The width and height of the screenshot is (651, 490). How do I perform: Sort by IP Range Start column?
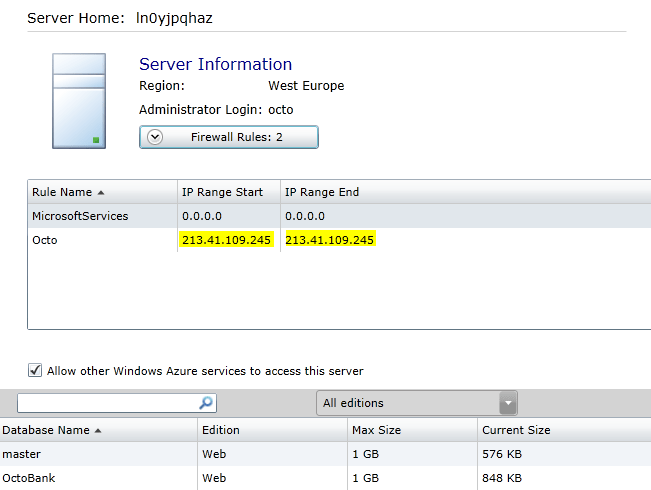pyautogui.click(x=221, y=192)
